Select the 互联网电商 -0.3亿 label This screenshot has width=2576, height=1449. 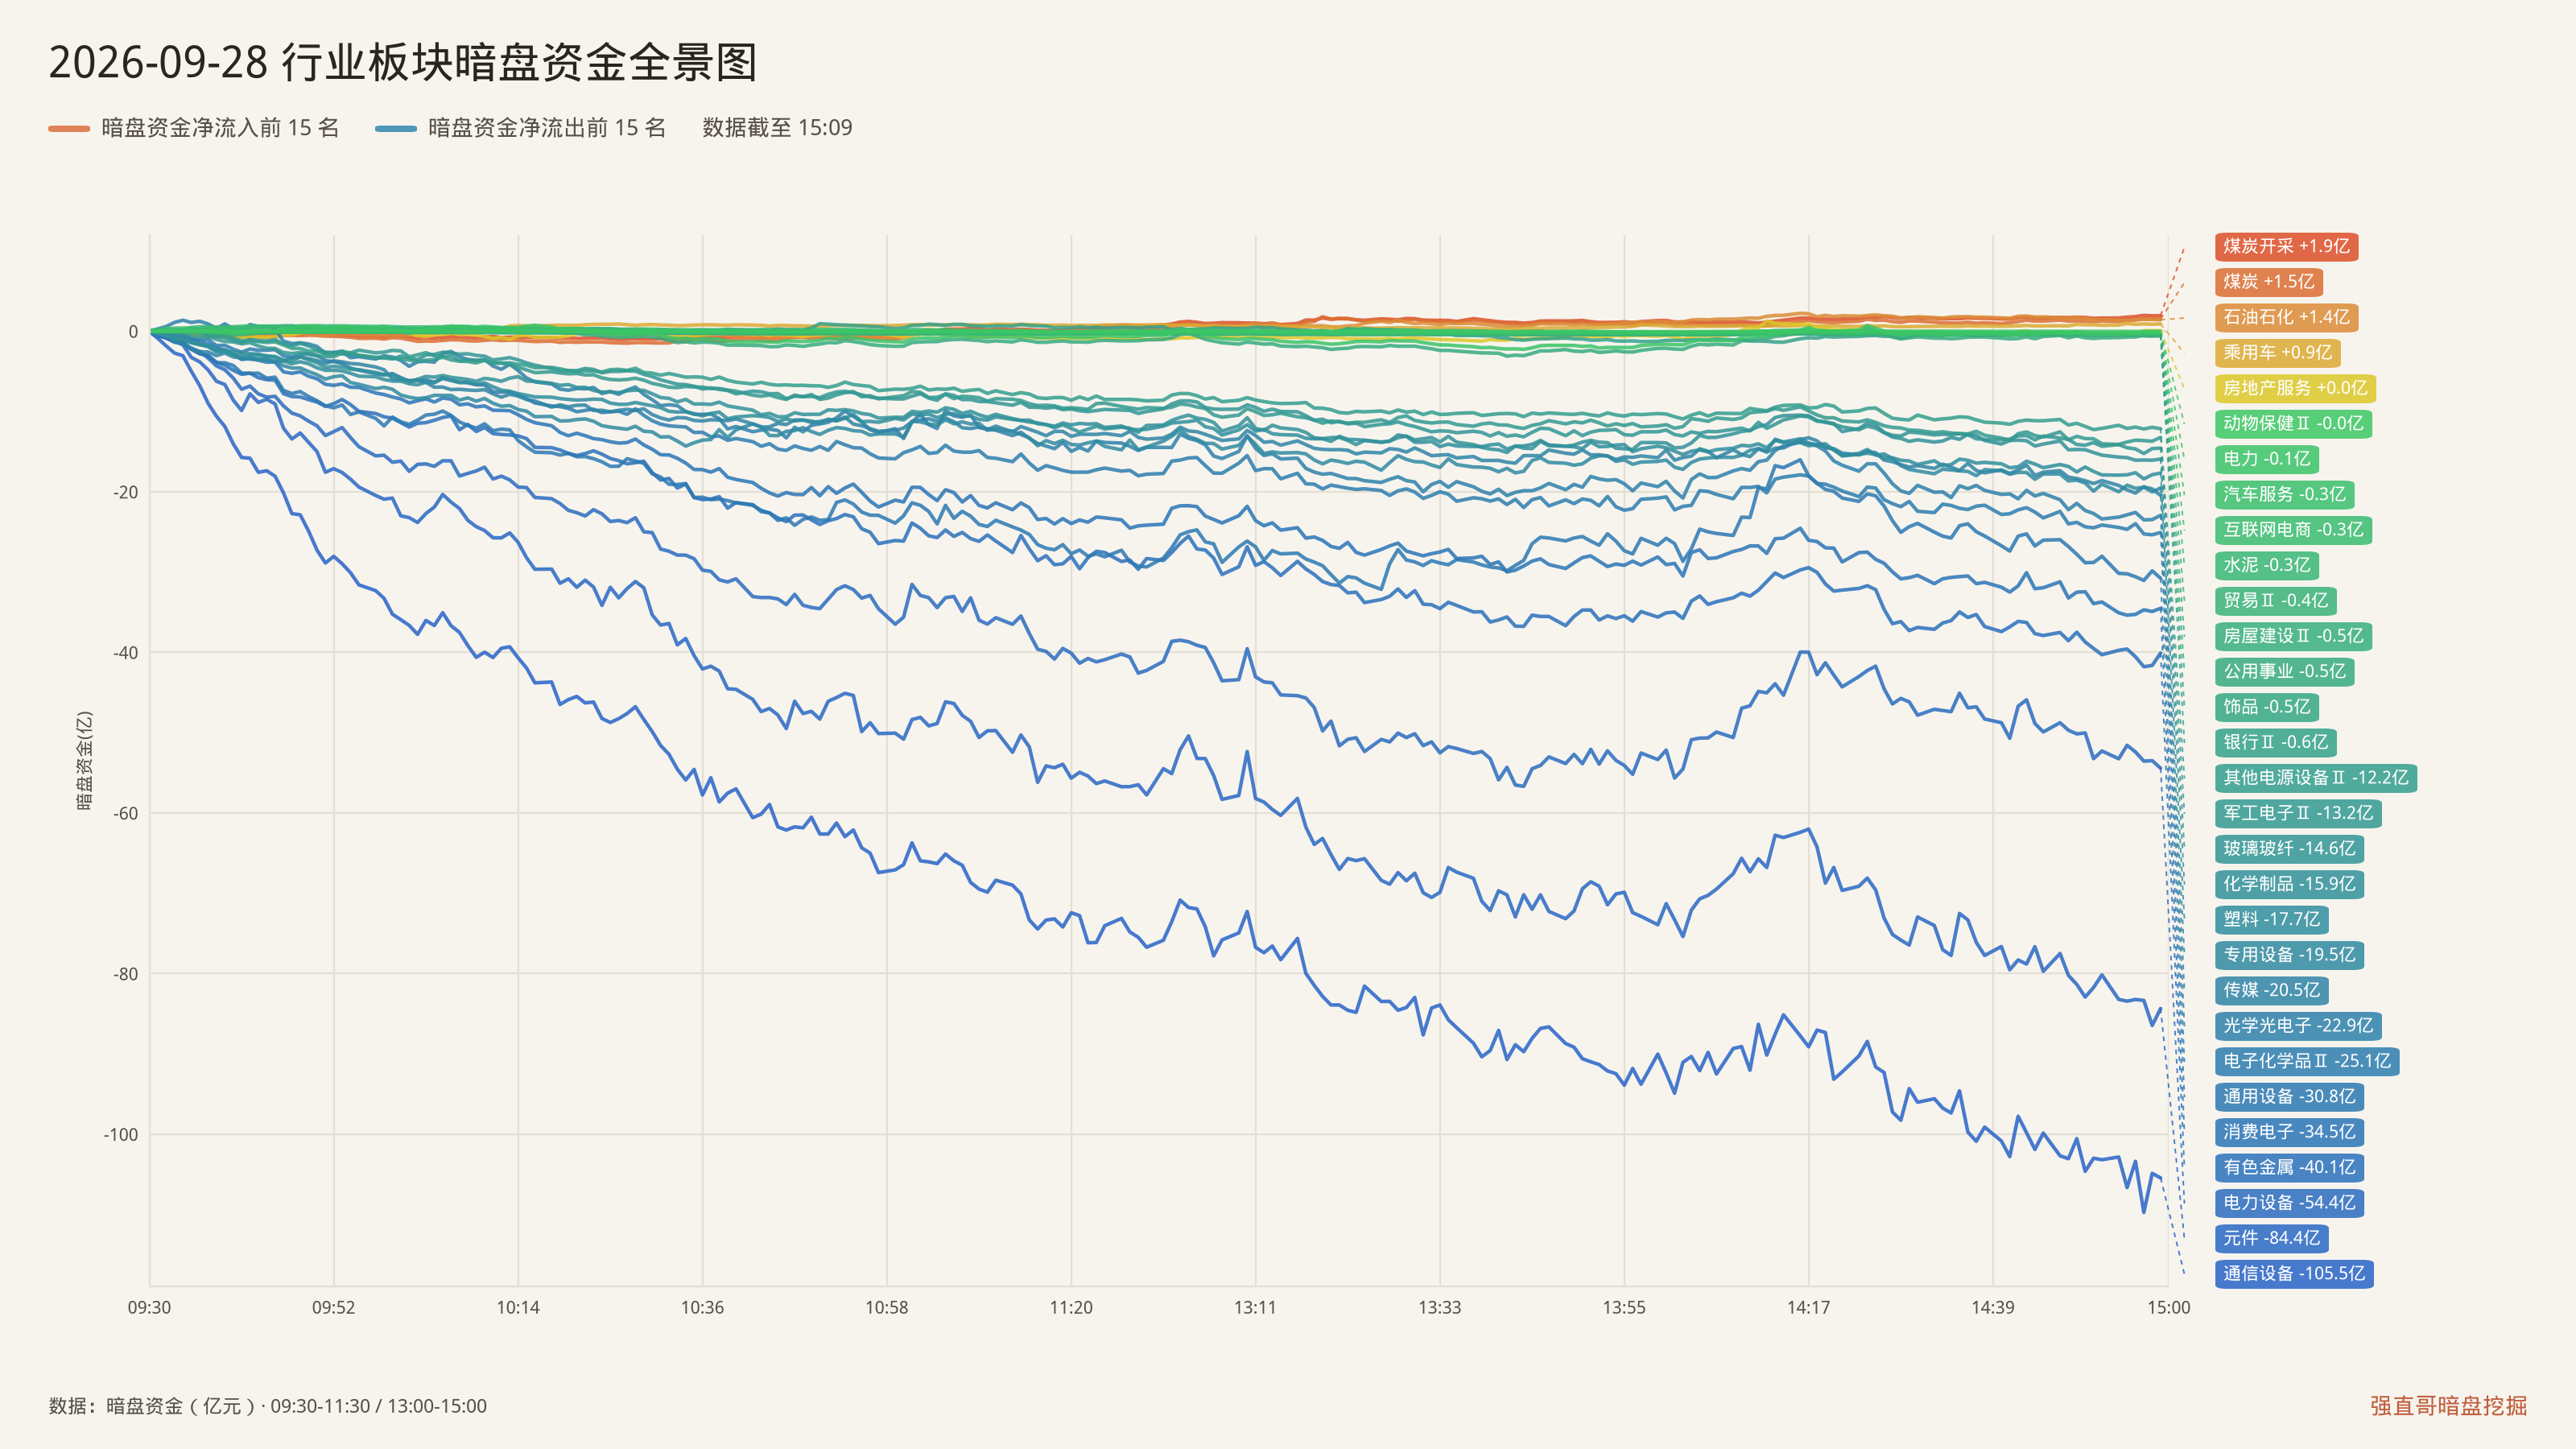[2293, 530]
